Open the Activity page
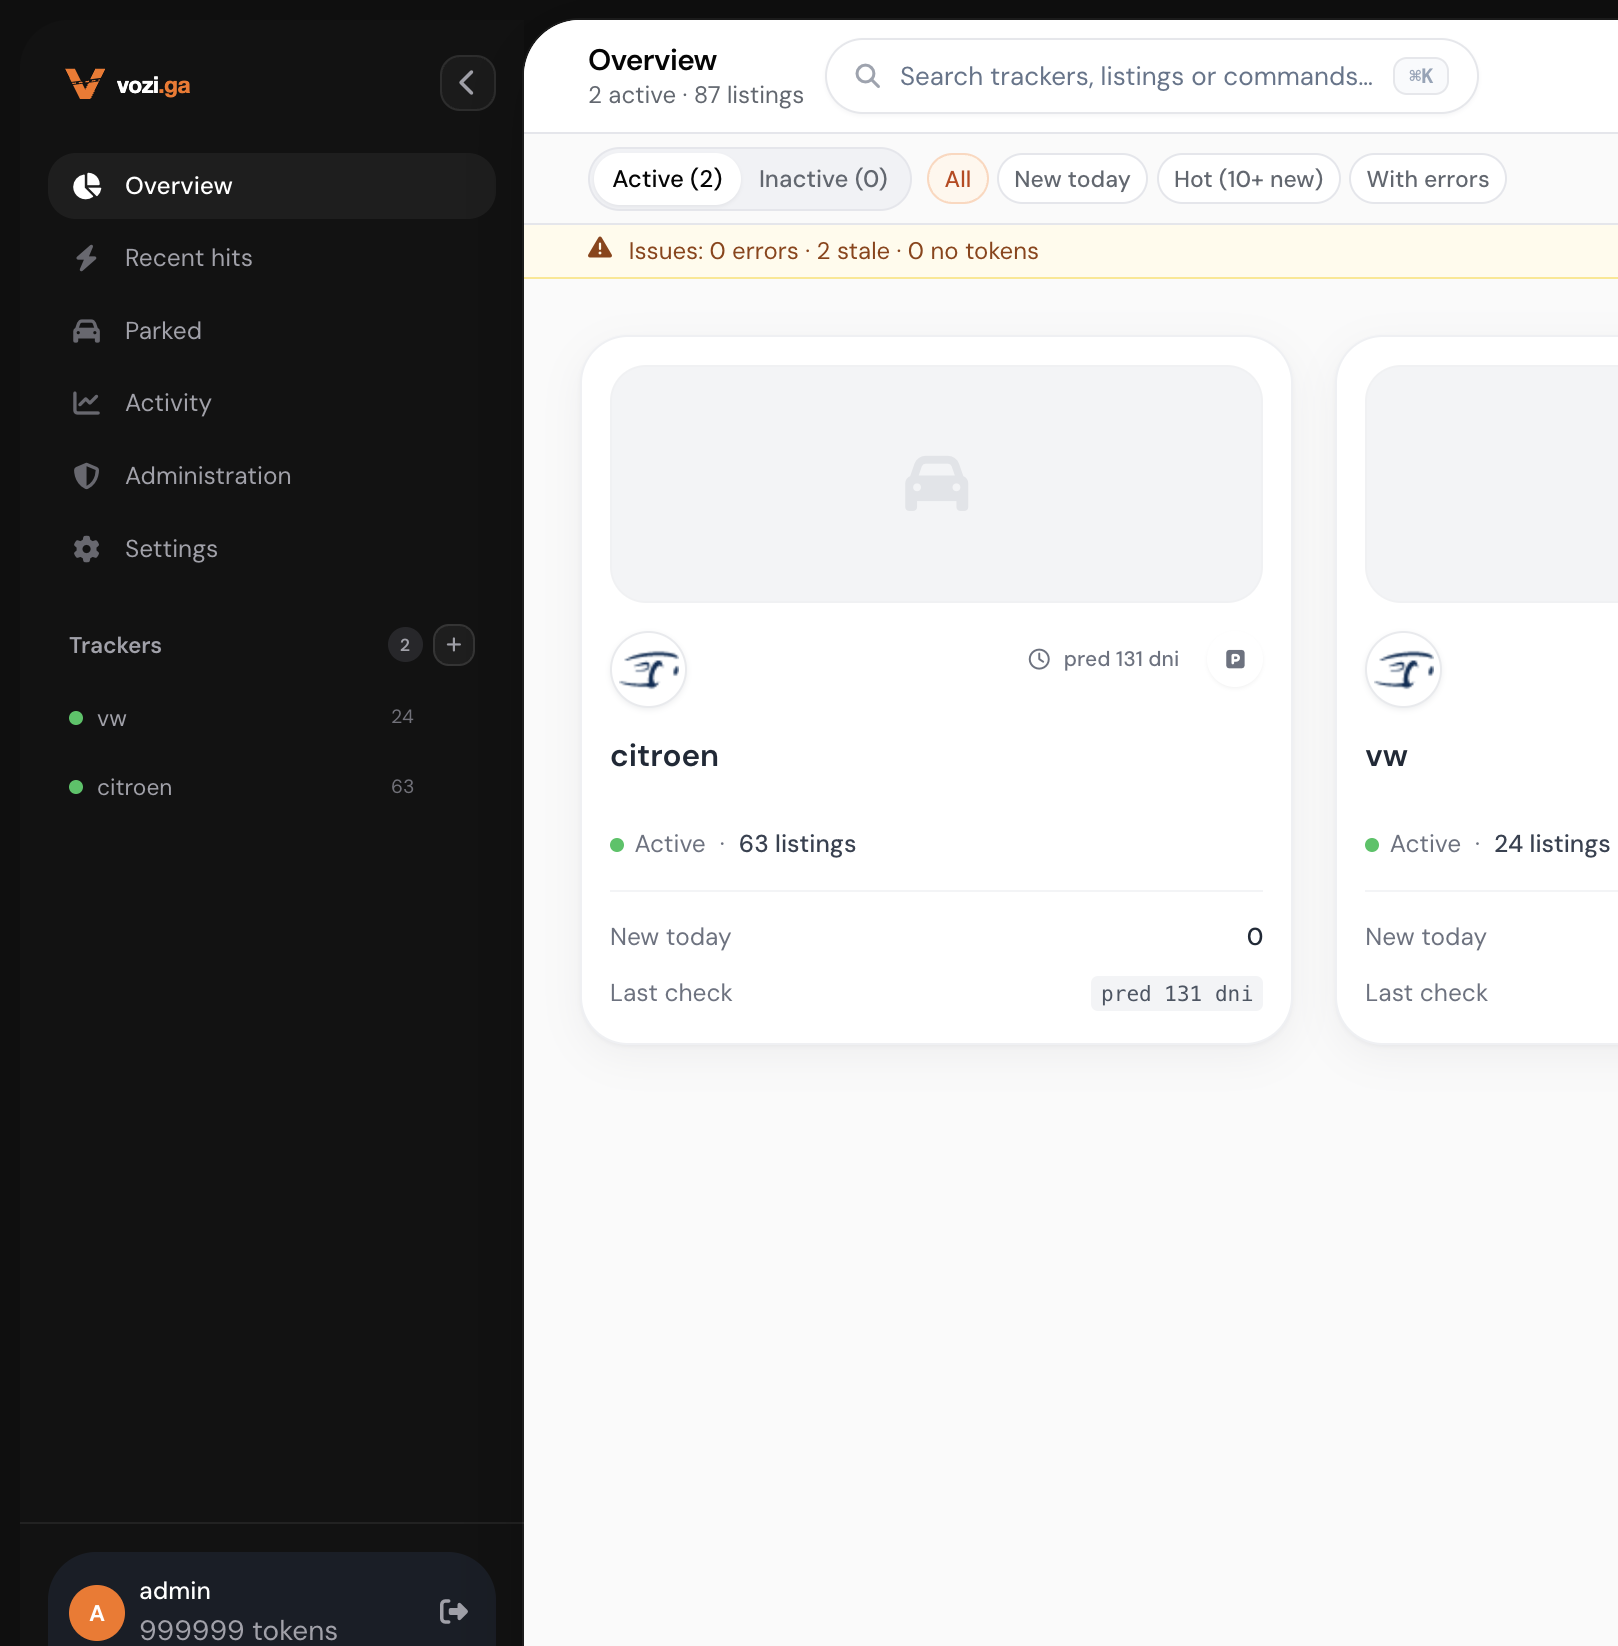 pyautogui.click(x=272, y=403)
